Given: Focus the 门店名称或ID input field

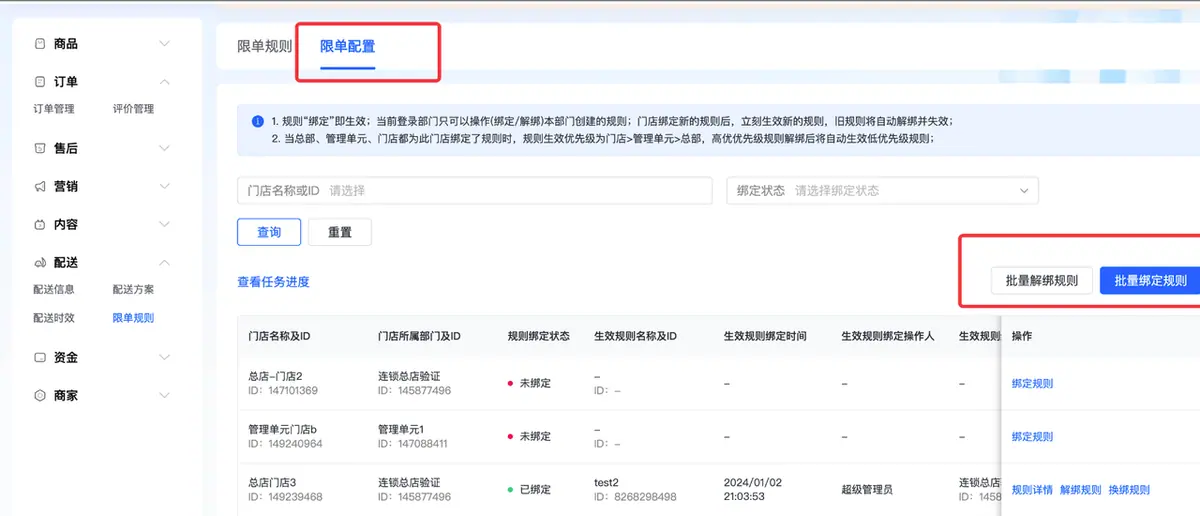Looking at the screenshot, I should (474, 190).
